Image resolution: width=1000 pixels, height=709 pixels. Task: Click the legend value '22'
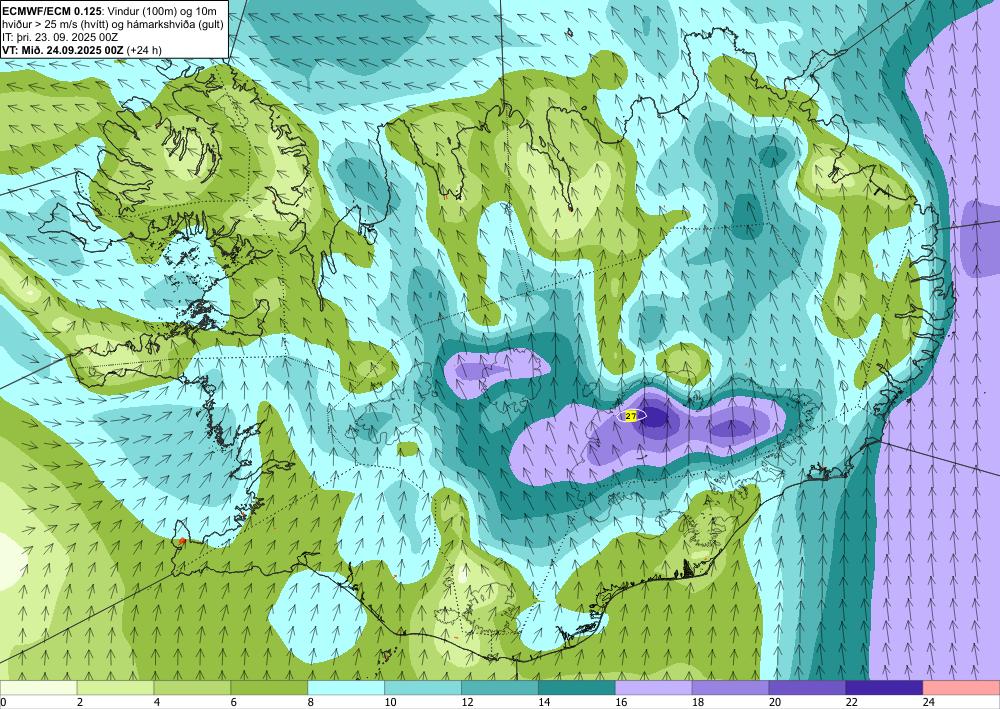(851, 702)
